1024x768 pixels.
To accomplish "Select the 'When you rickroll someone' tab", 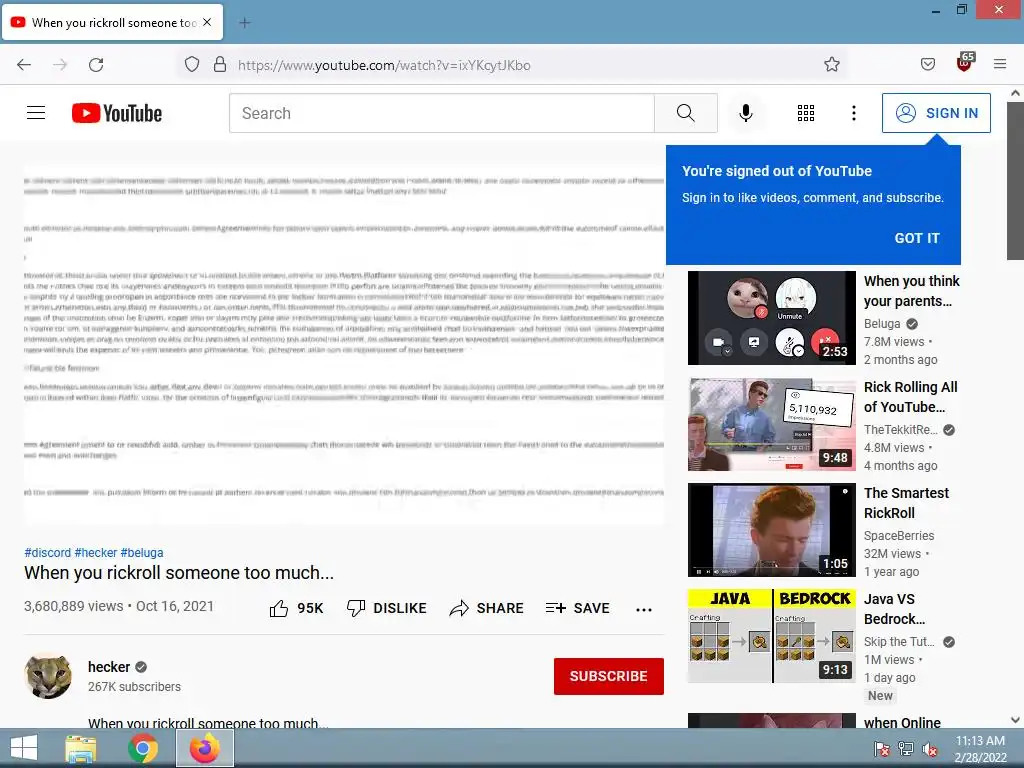I will pyautogui.click(x=112, y=22).
